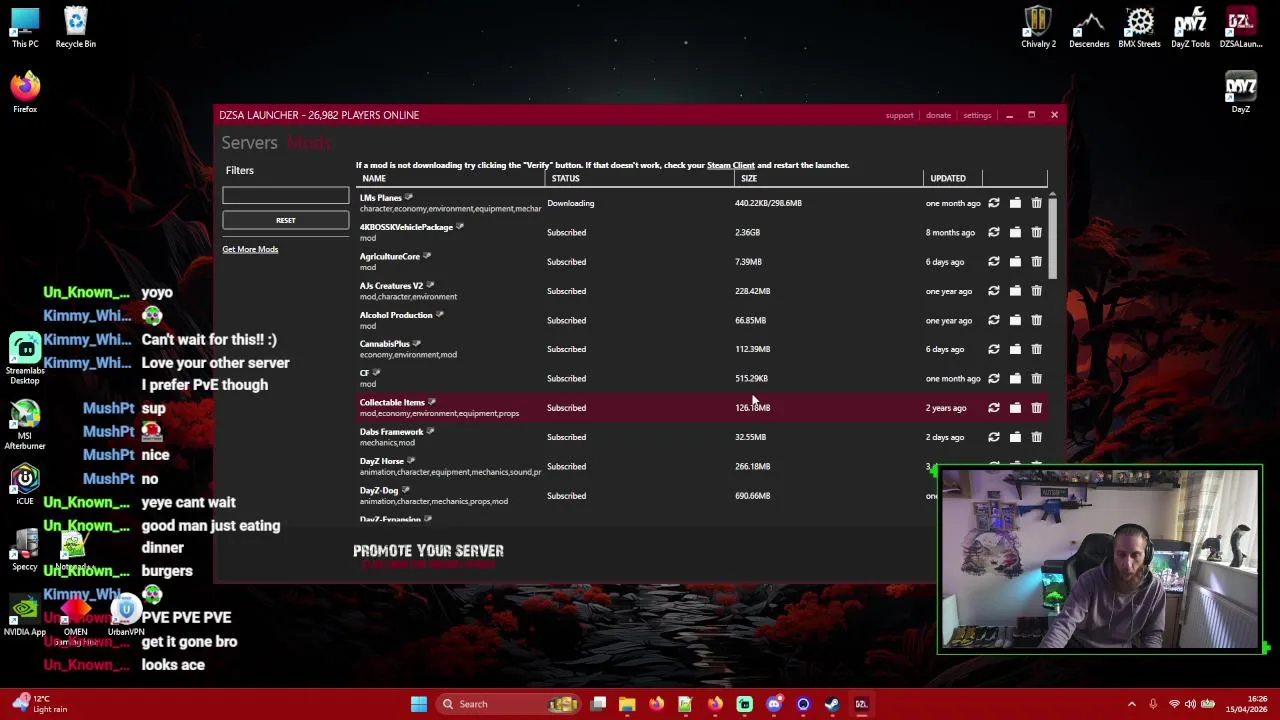Open MSI Afterburner desktop shortcut
This screenshot has width=1280, height=720.
click(25, 425)
